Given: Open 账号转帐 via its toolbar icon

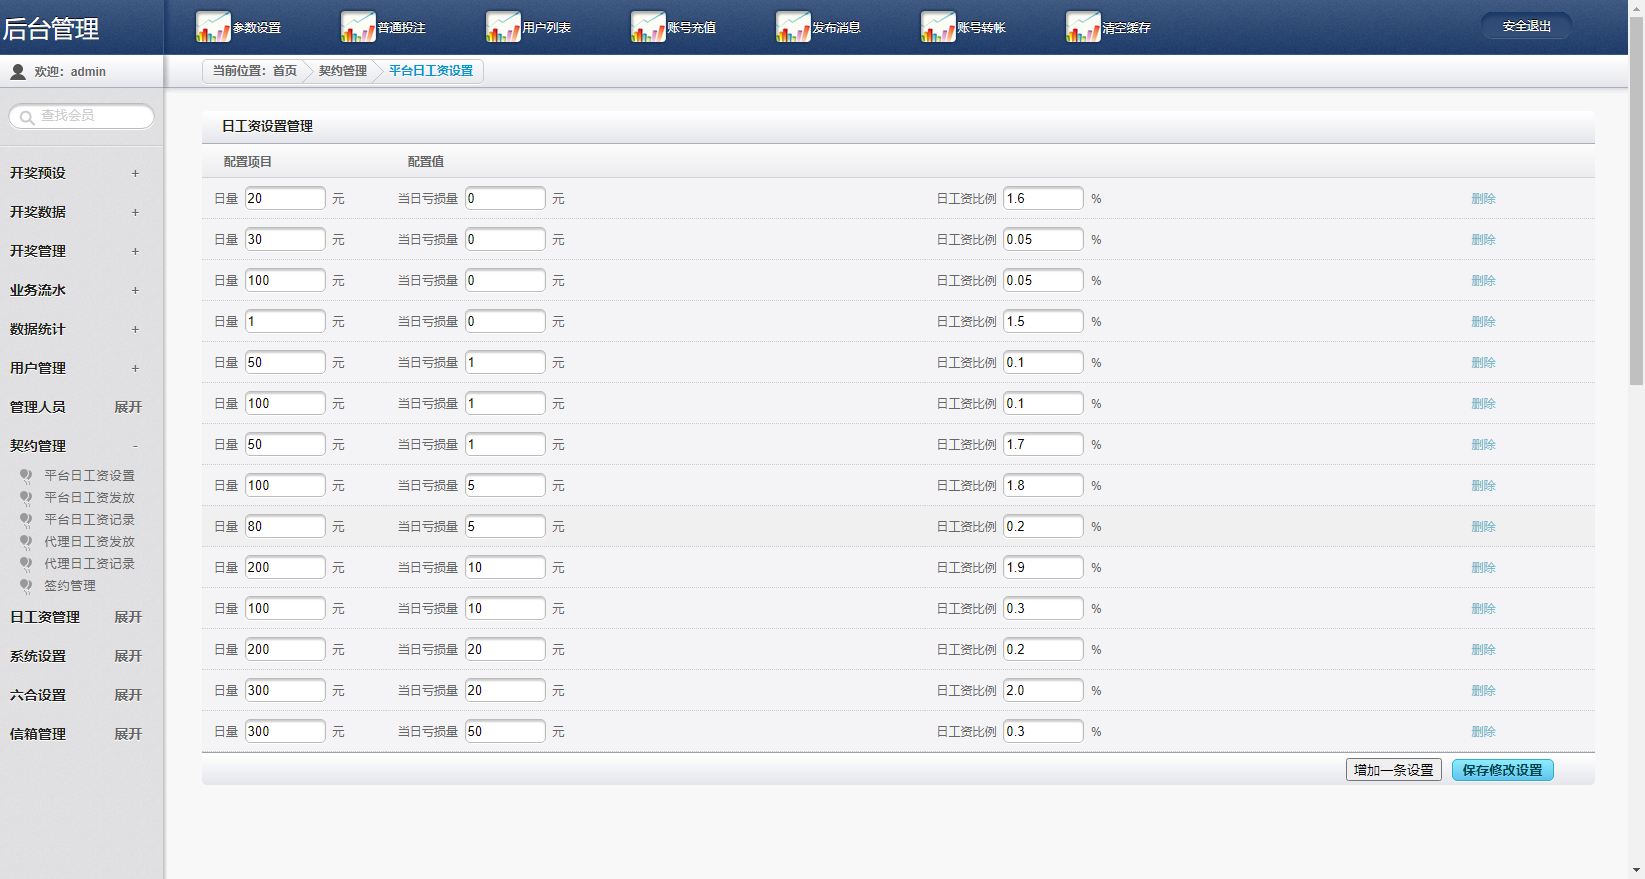Looking at the screenshot, I should [x=938, y=27].
